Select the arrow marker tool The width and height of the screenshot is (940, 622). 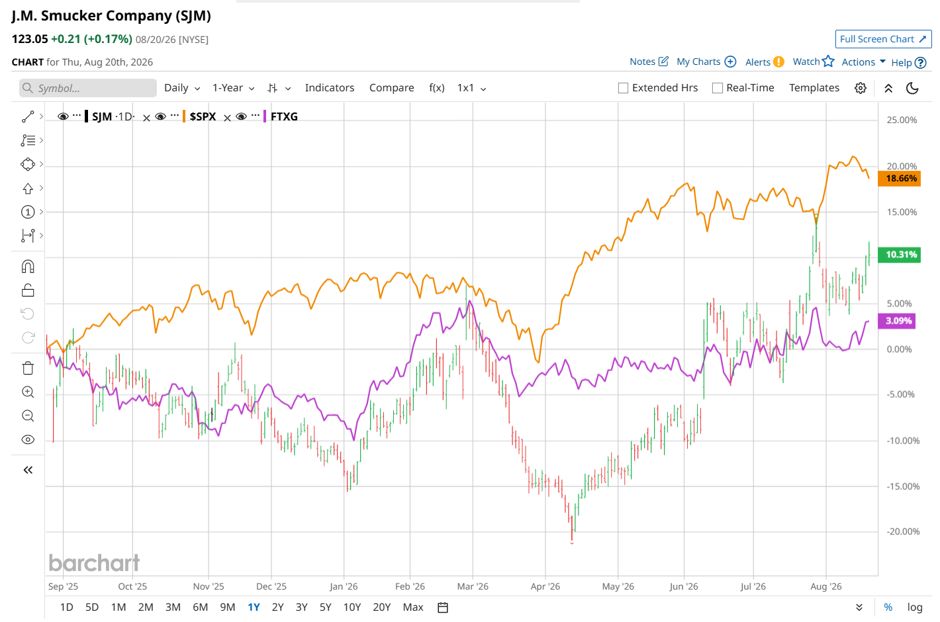click(28, 188)
